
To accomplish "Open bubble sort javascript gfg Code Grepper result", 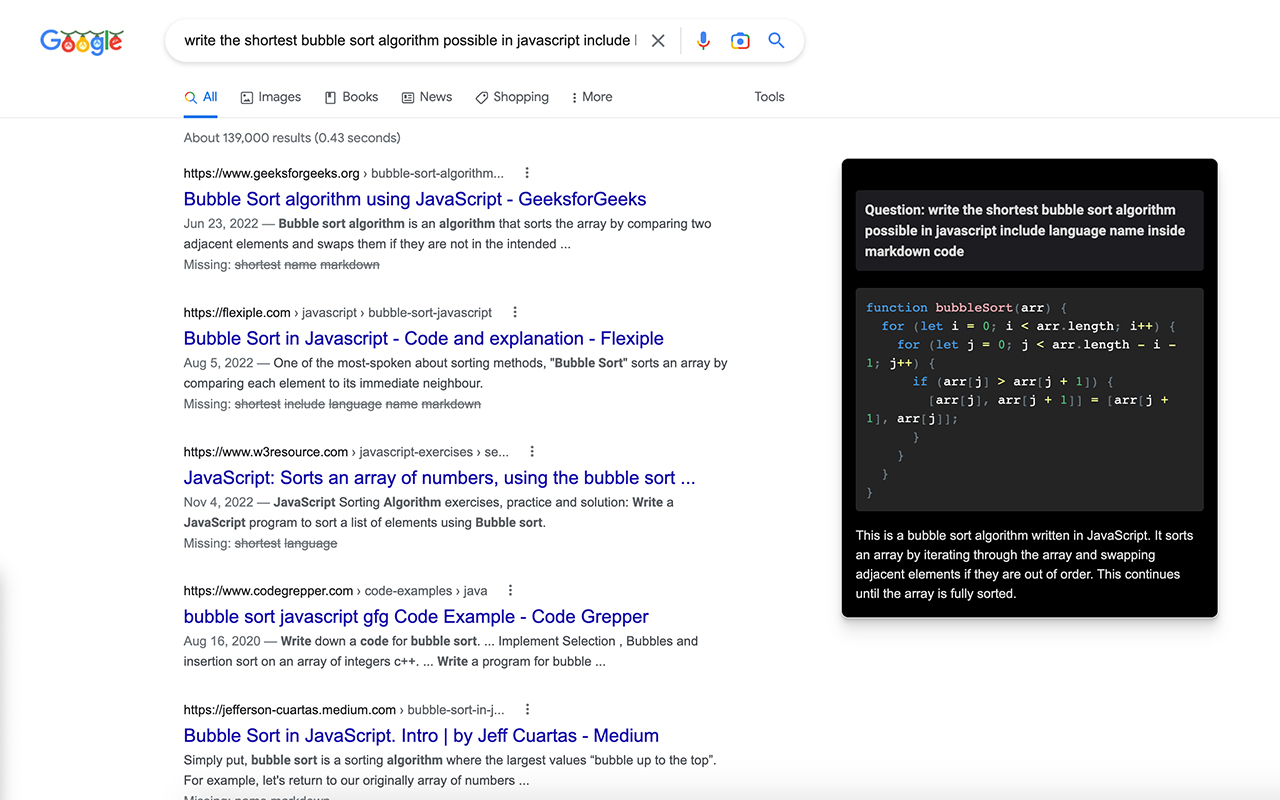I will tap(416, 616).
